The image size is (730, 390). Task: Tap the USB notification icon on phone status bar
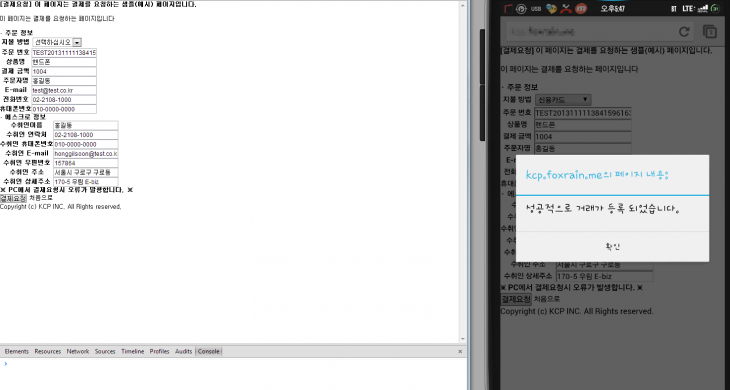pyautogui.click(x=536, y=8)
